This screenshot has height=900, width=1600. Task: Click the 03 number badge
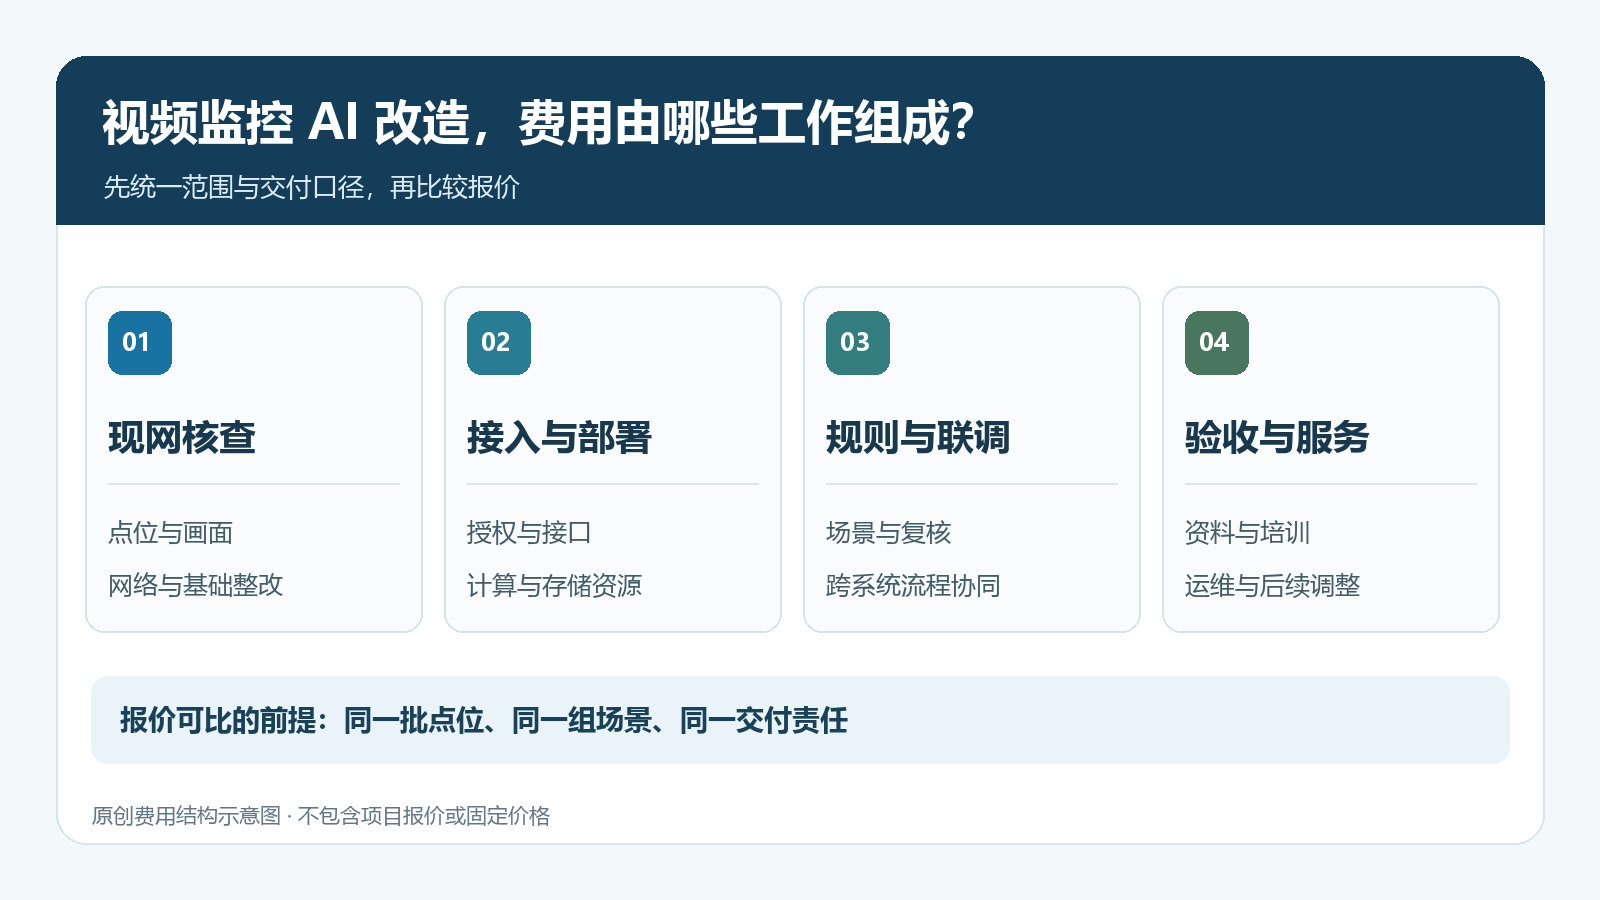(x=858, y=343)
